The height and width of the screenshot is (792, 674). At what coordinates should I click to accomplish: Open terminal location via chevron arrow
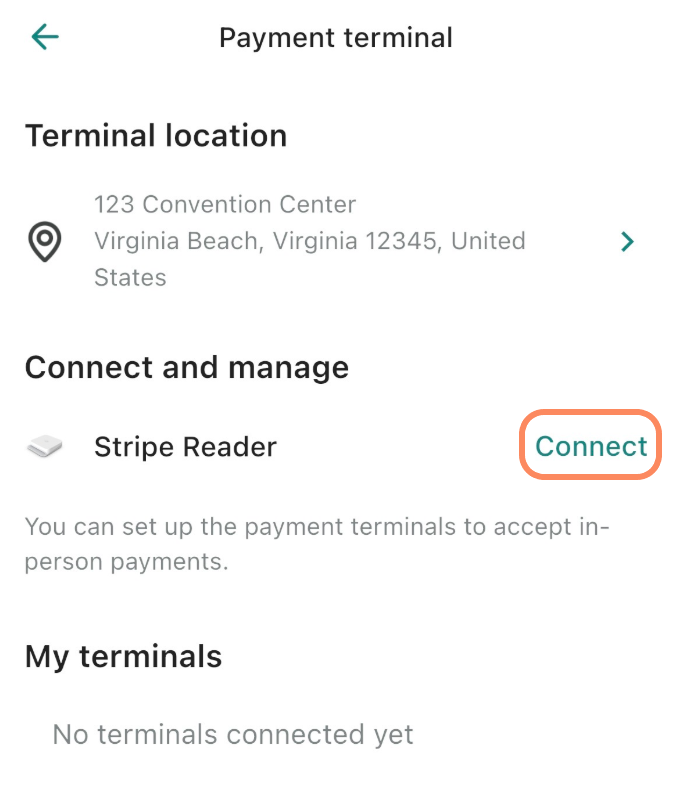627,241
